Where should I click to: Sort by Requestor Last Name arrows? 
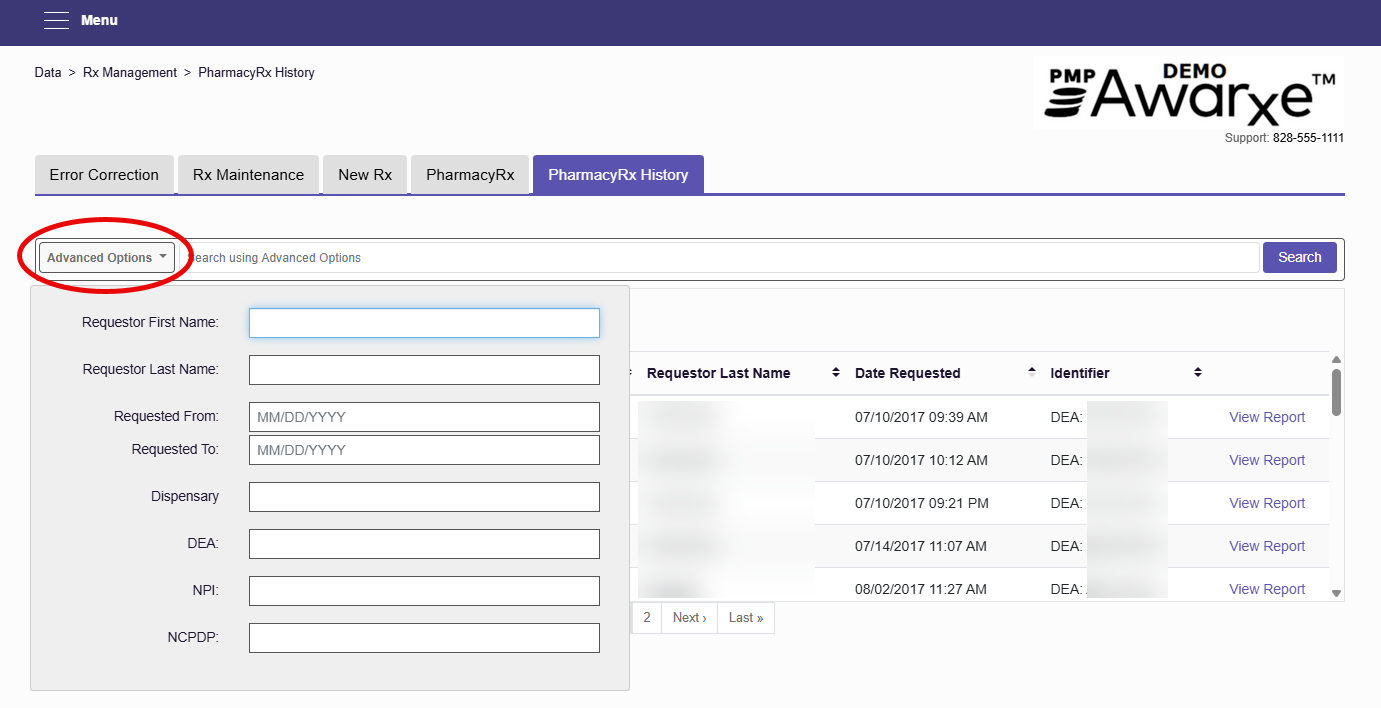pos(836,373)
